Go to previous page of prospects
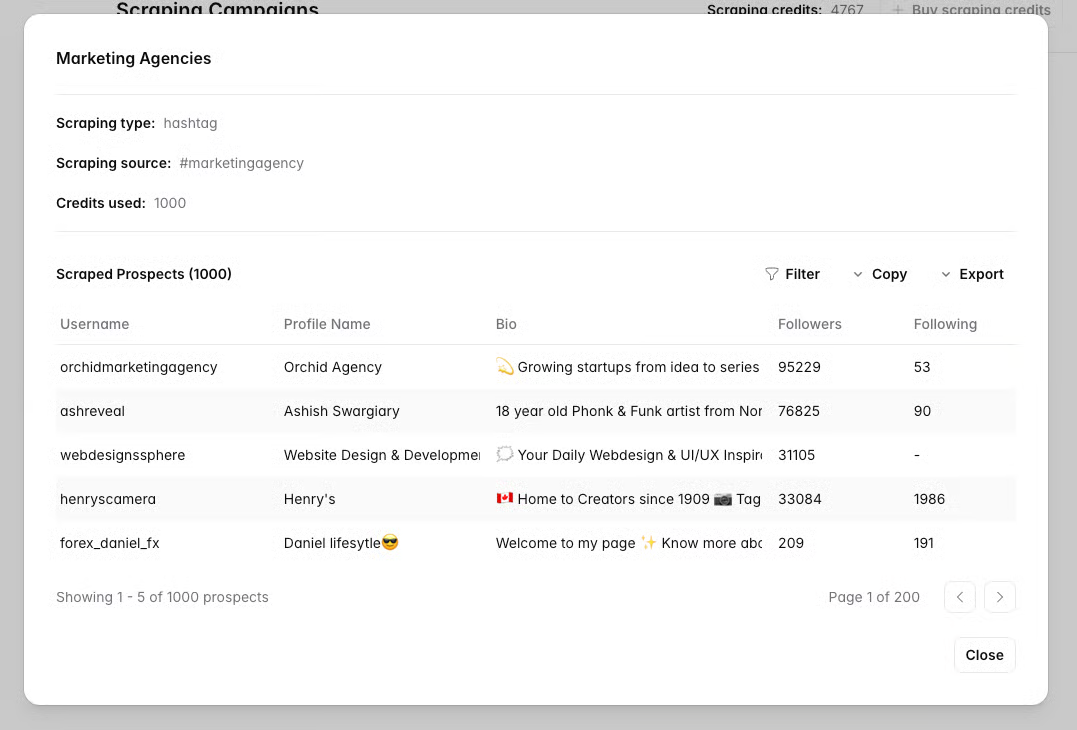The height and width of the screenshot is (730, 1077). (x=959, y=597)
